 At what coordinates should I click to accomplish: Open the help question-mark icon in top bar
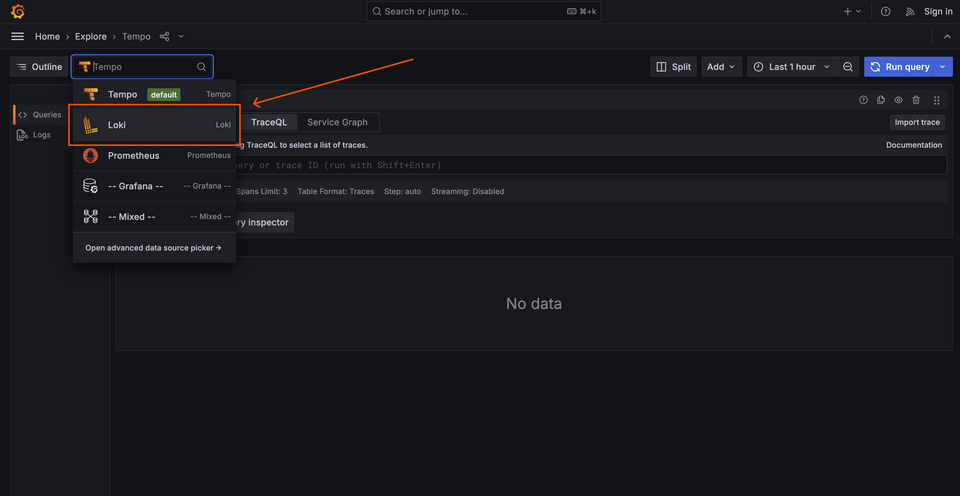point(885,12)
